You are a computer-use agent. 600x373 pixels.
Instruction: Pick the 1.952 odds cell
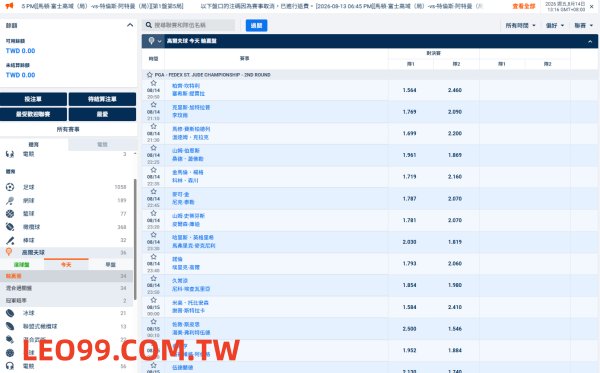409,350
